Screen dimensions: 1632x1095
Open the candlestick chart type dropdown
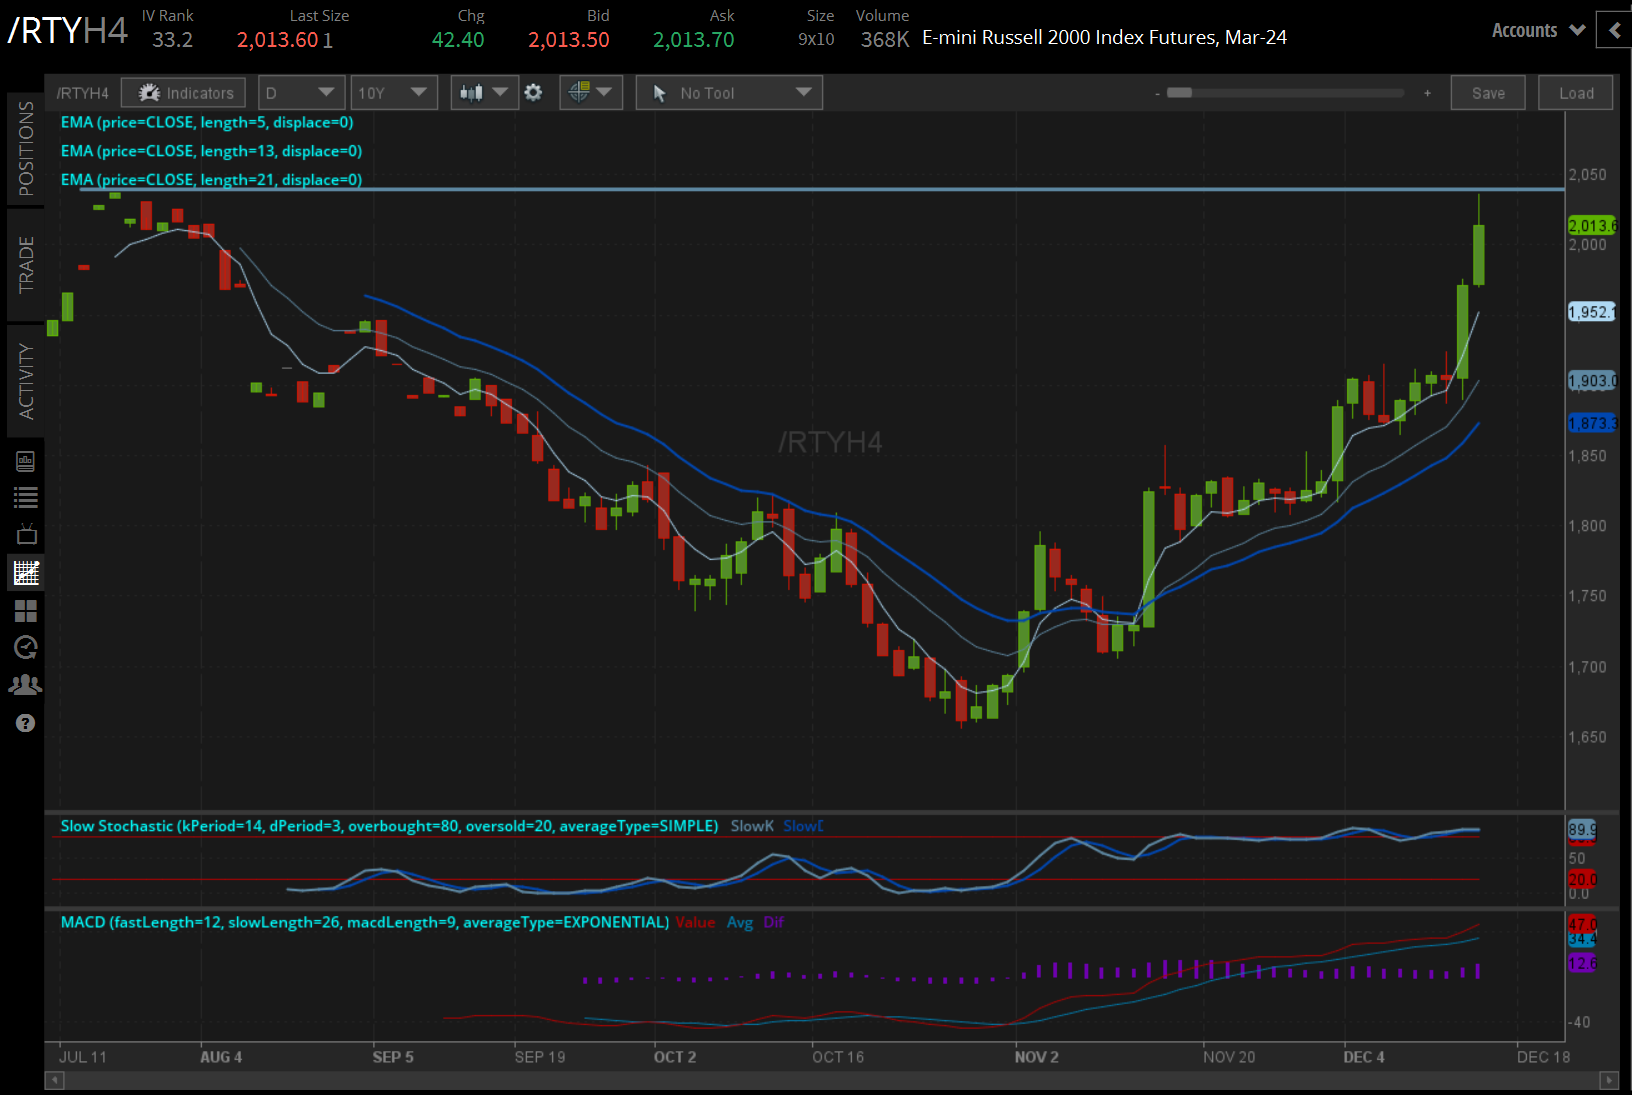click(x=484, y=93)
